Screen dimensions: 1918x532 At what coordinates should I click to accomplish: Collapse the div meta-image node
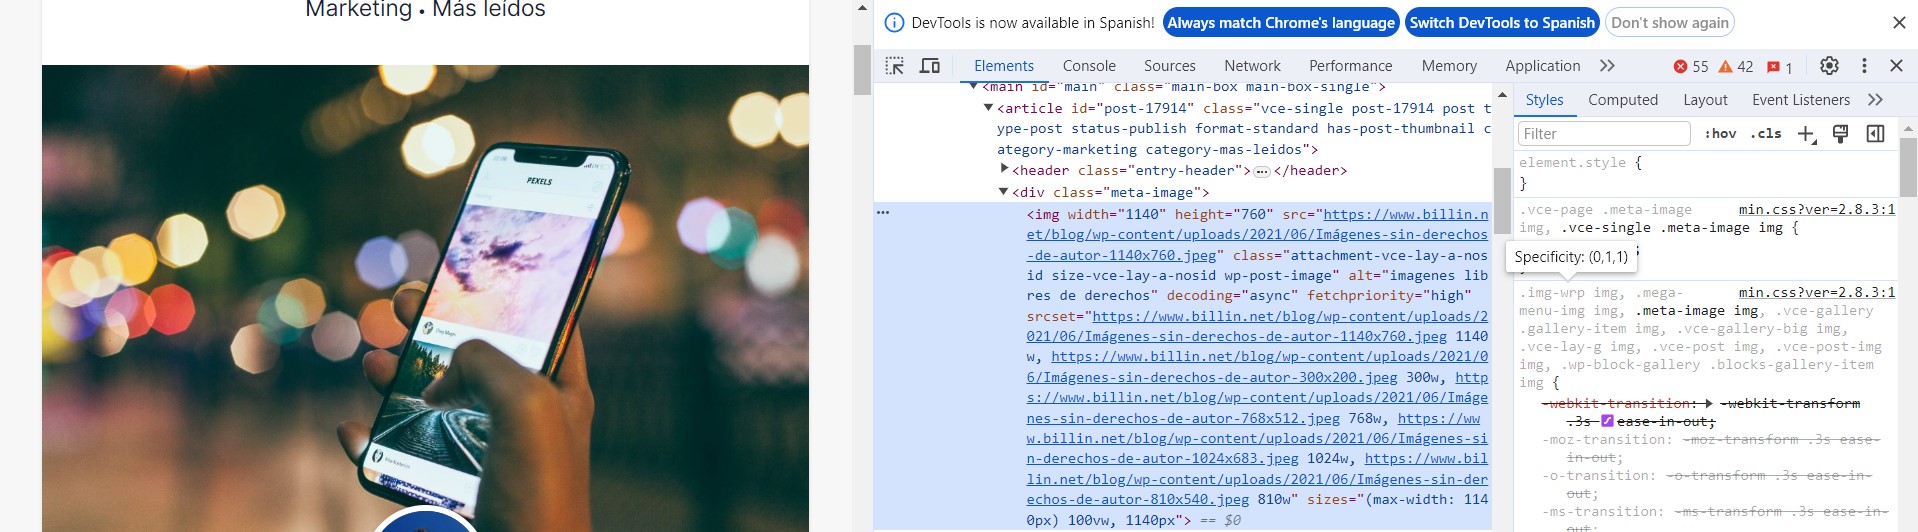point(1004,192)
